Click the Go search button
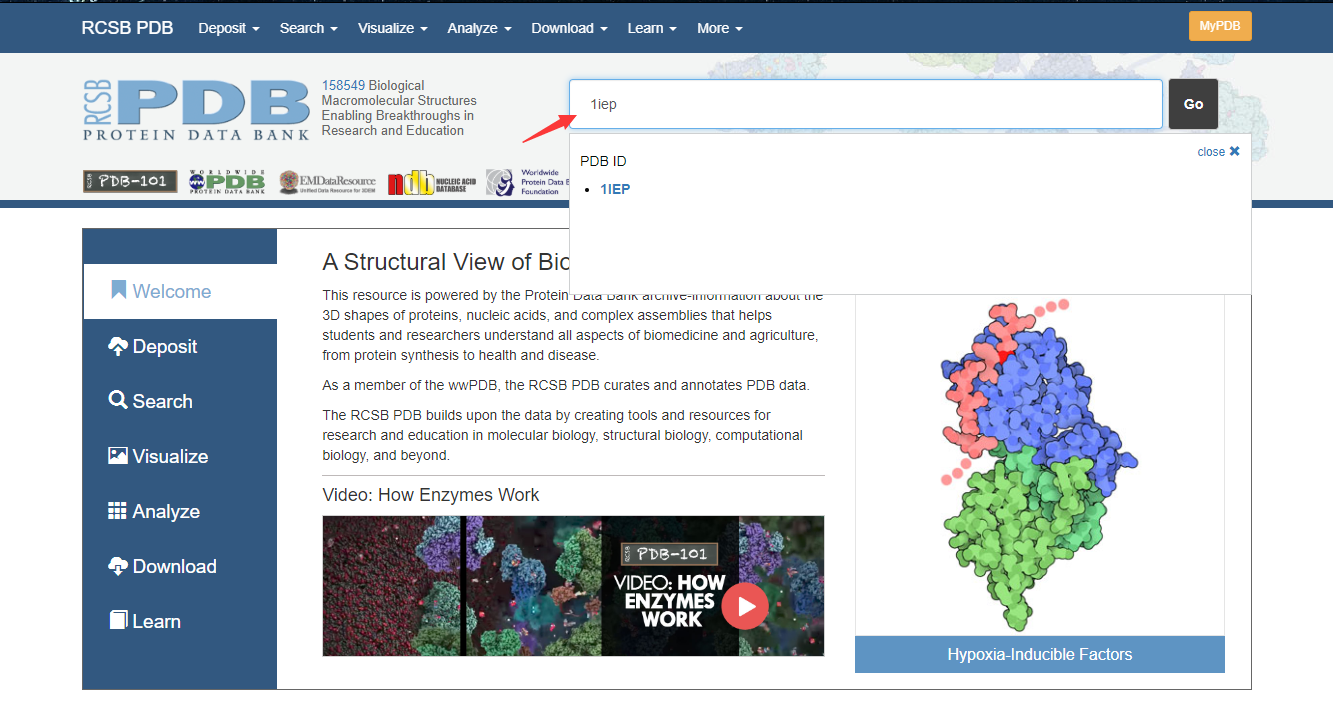Screen dimensions: 1333x708 [x=1193, y=104]
